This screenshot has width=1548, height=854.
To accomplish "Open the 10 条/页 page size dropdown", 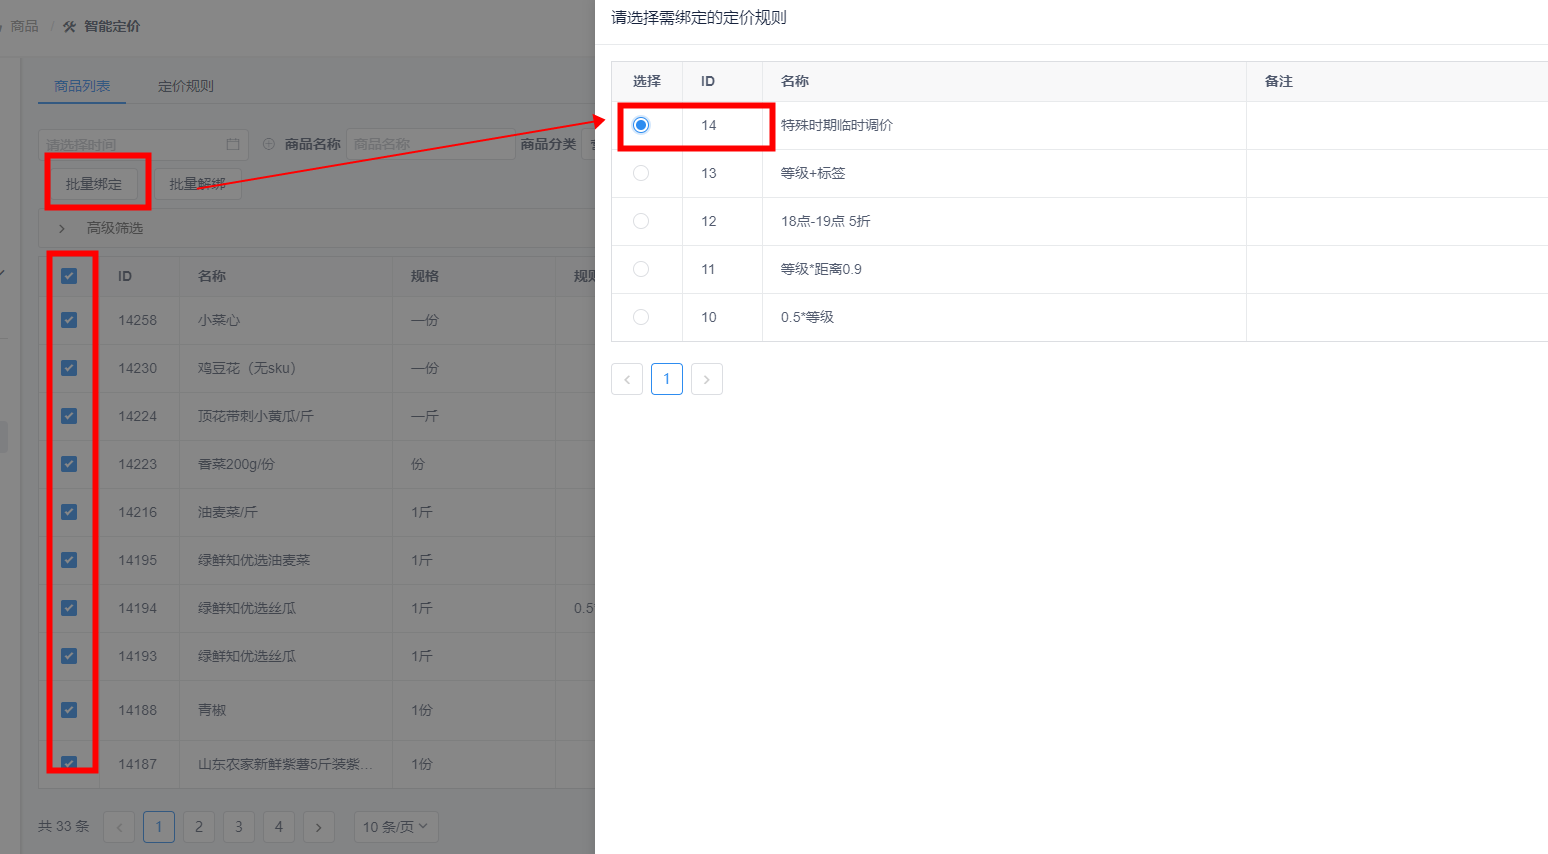I will (395, 827).
